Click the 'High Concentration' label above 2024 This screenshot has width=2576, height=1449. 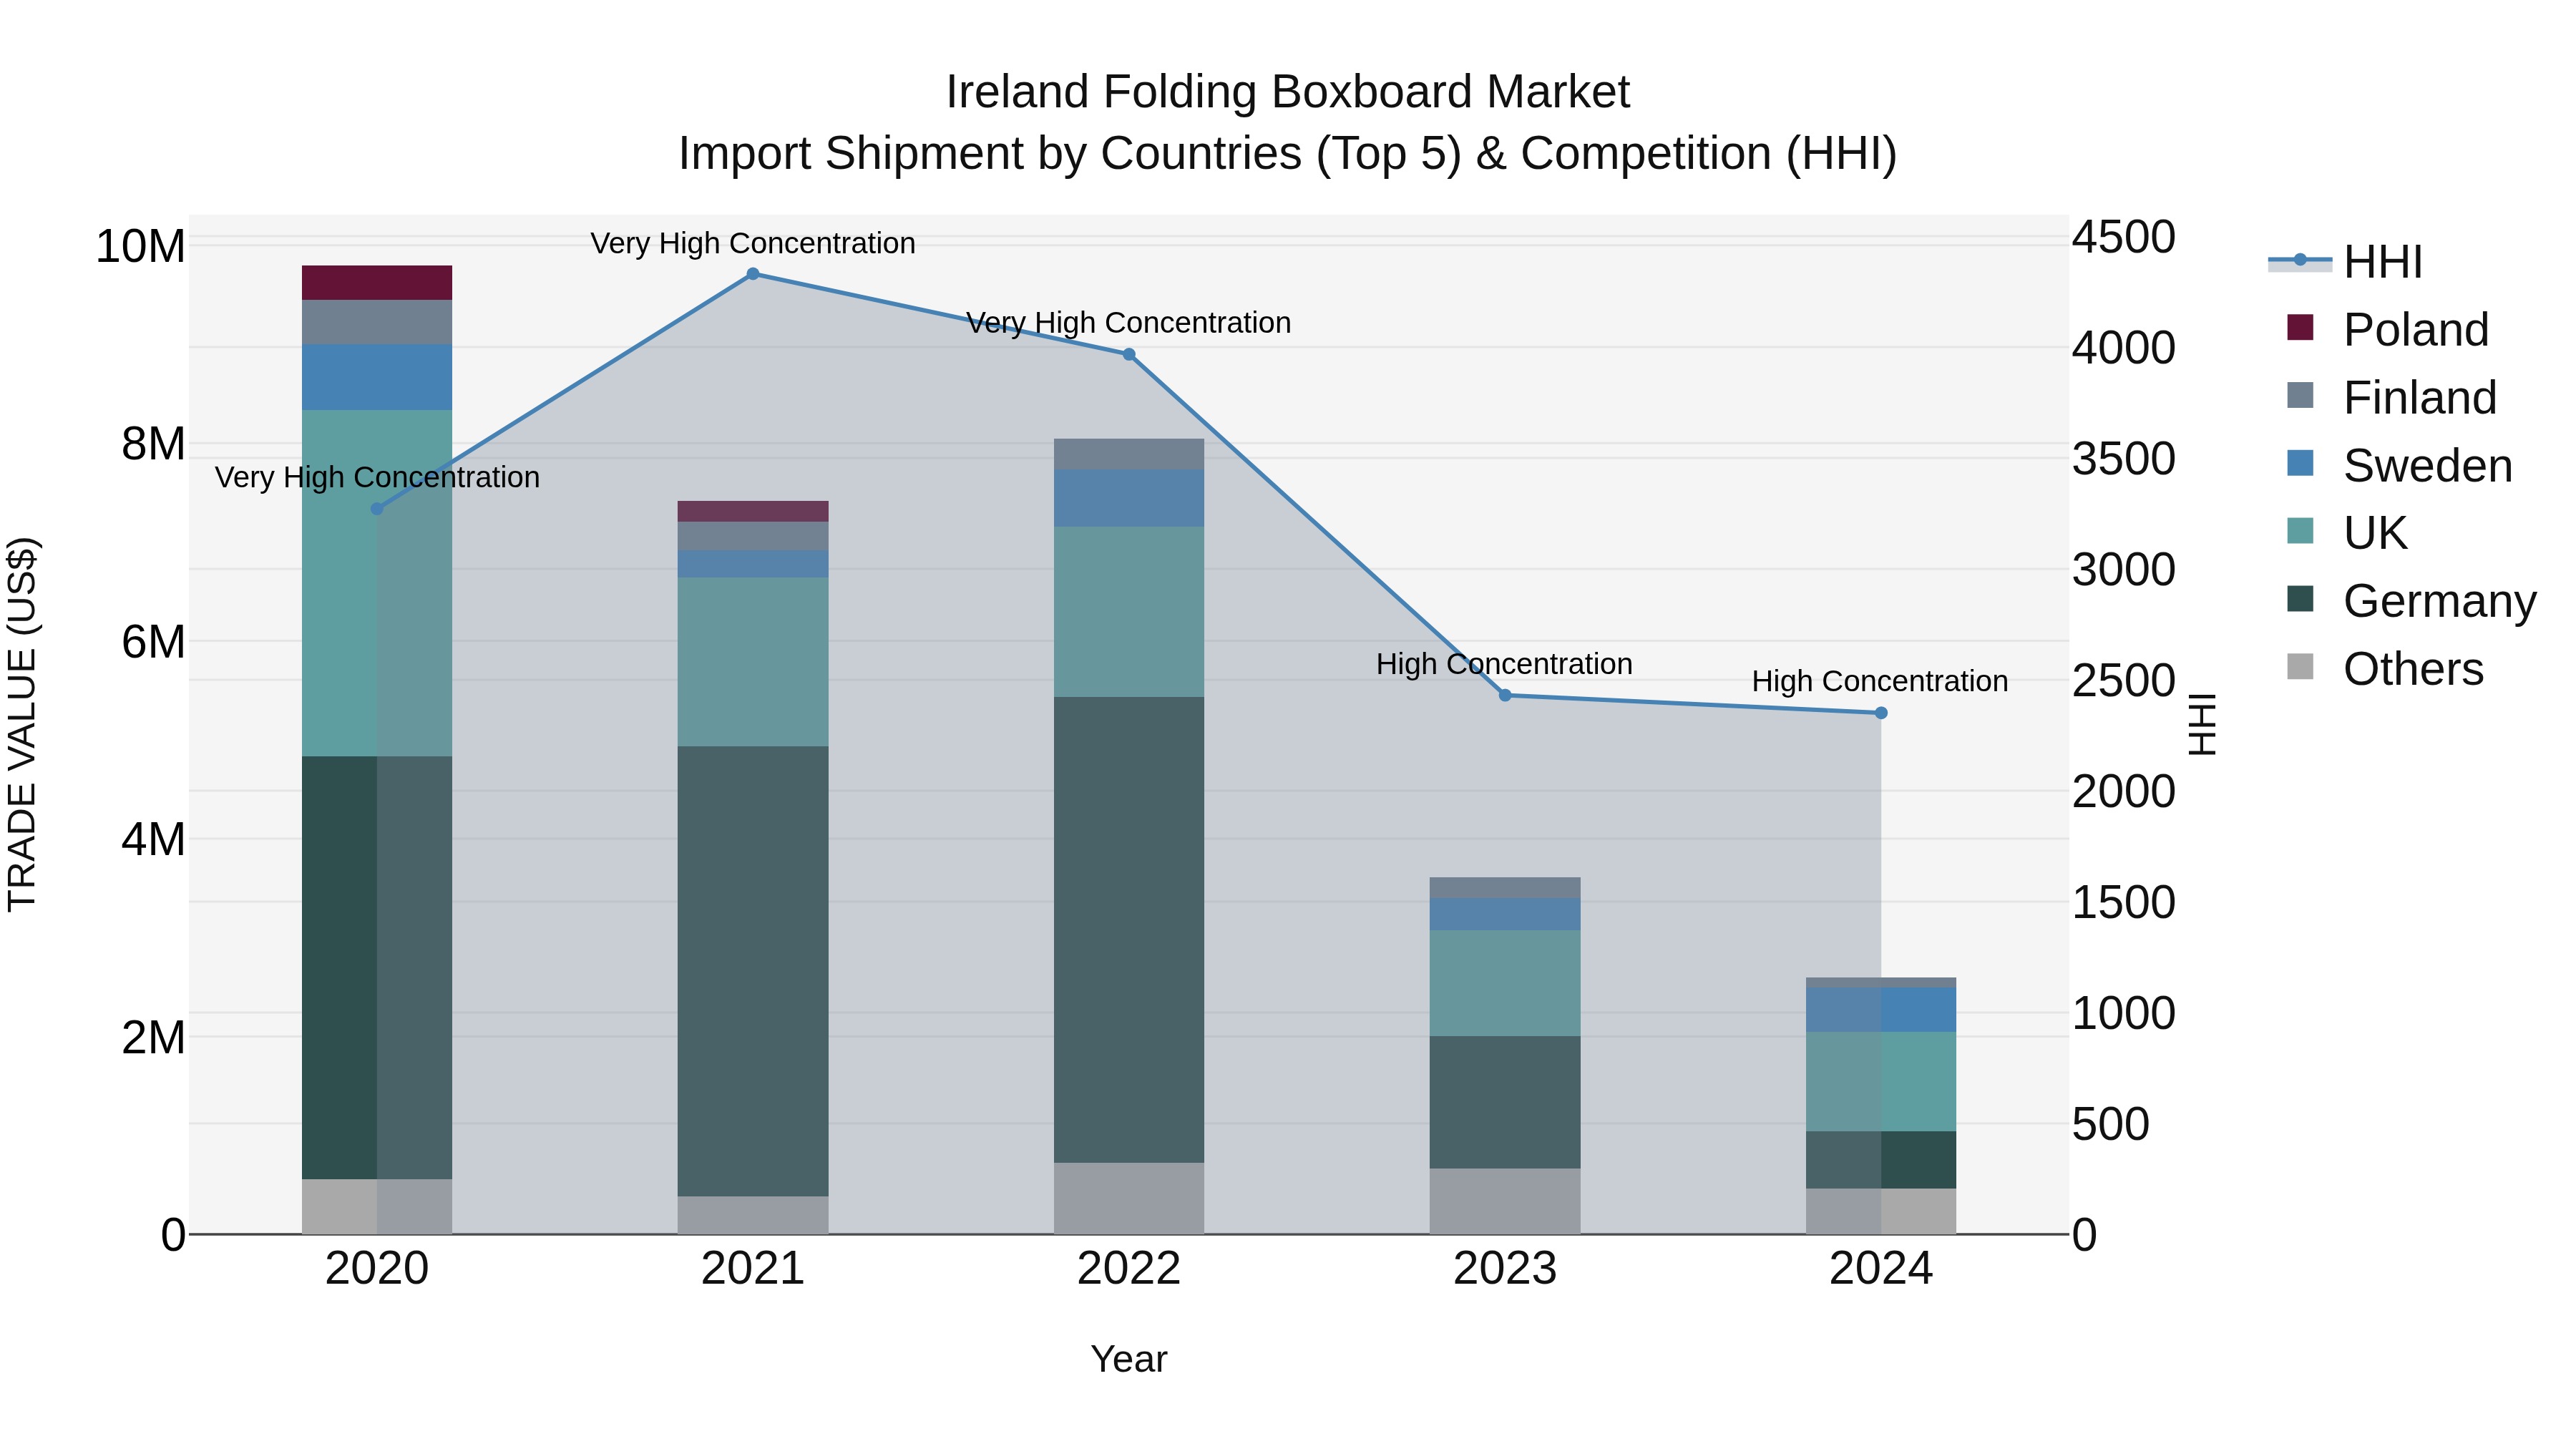[1880, 681]
